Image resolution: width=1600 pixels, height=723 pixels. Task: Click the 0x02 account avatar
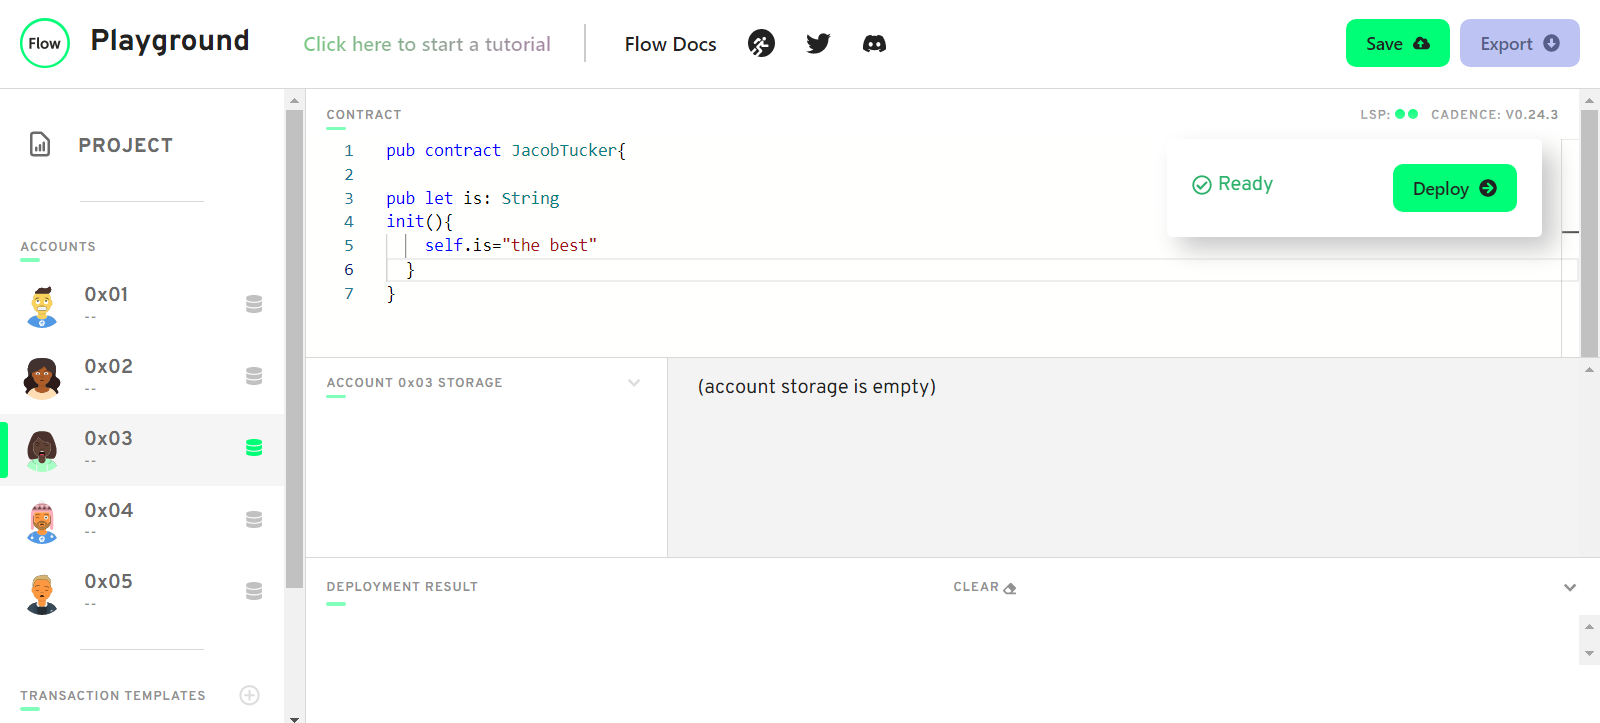42,378
